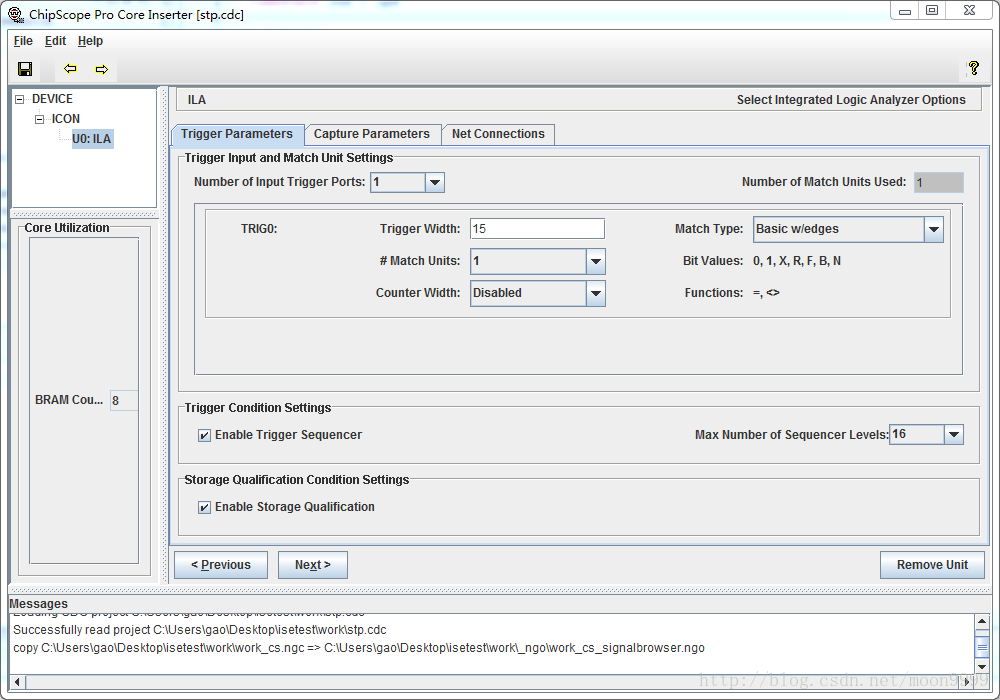Switch to the Net Connections tab
Viewport: 1000px width, 700px height.
(498, 134)
